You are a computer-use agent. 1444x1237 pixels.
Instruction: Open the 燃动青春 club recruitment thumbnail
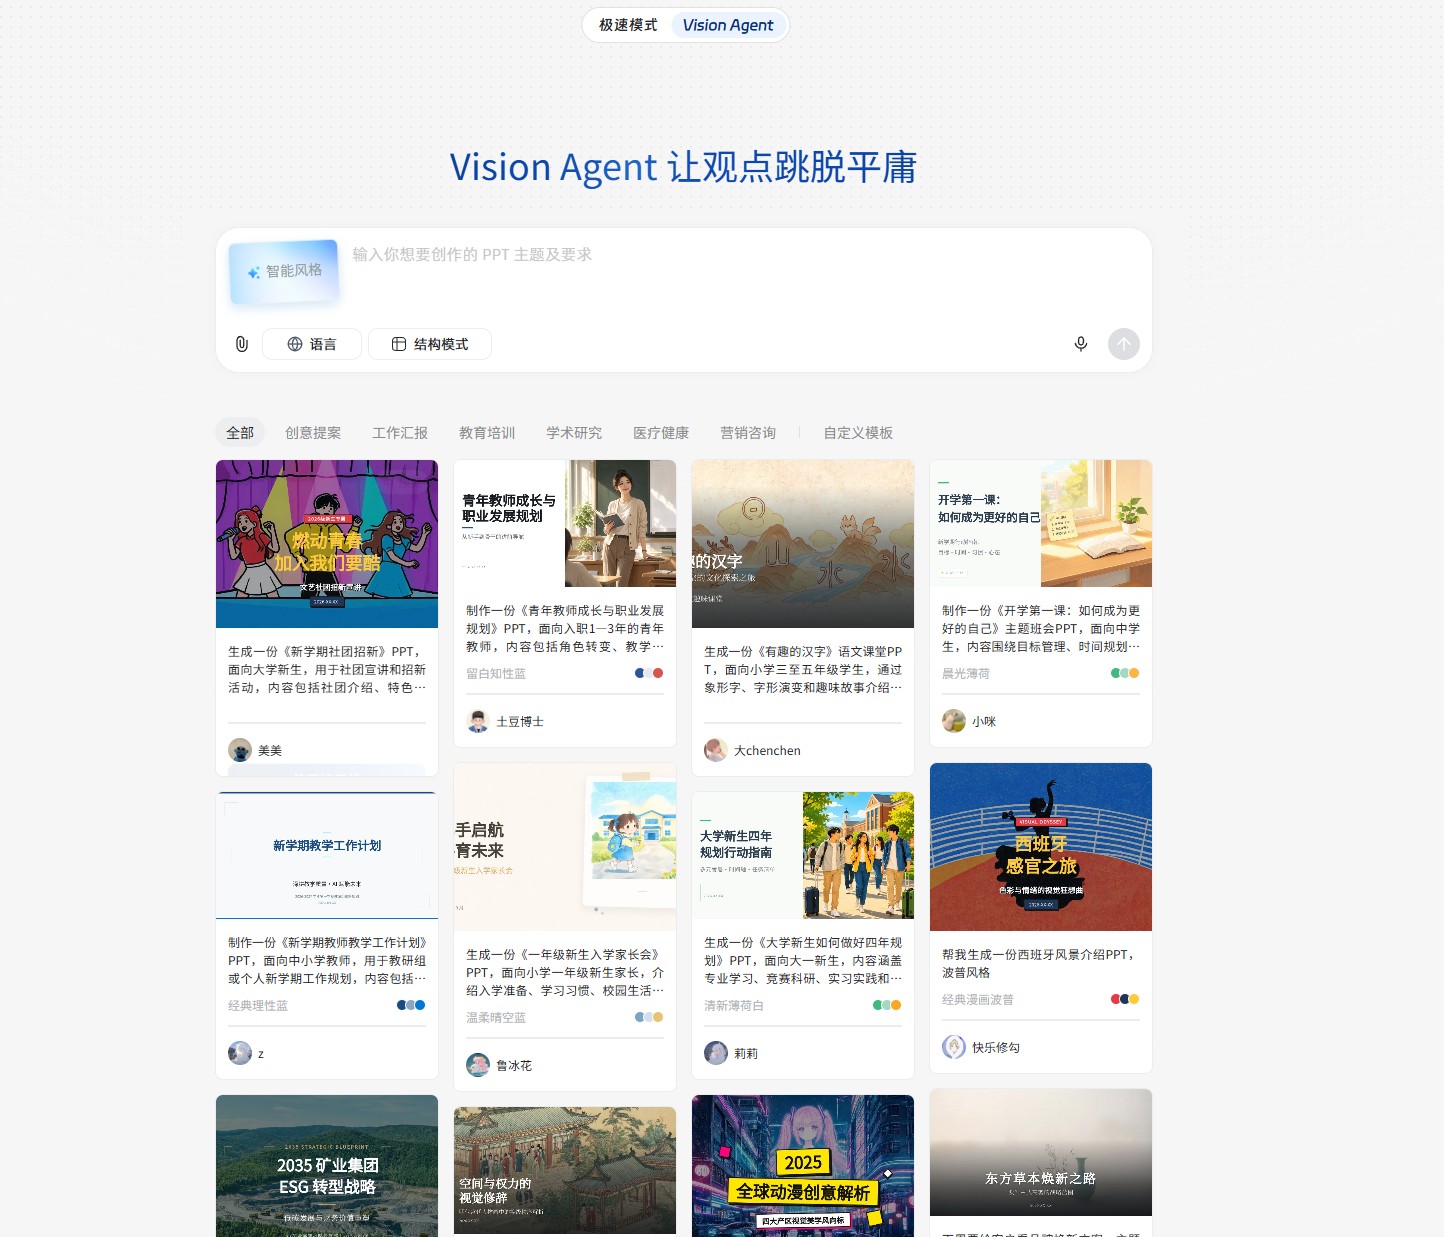(327, 544)
